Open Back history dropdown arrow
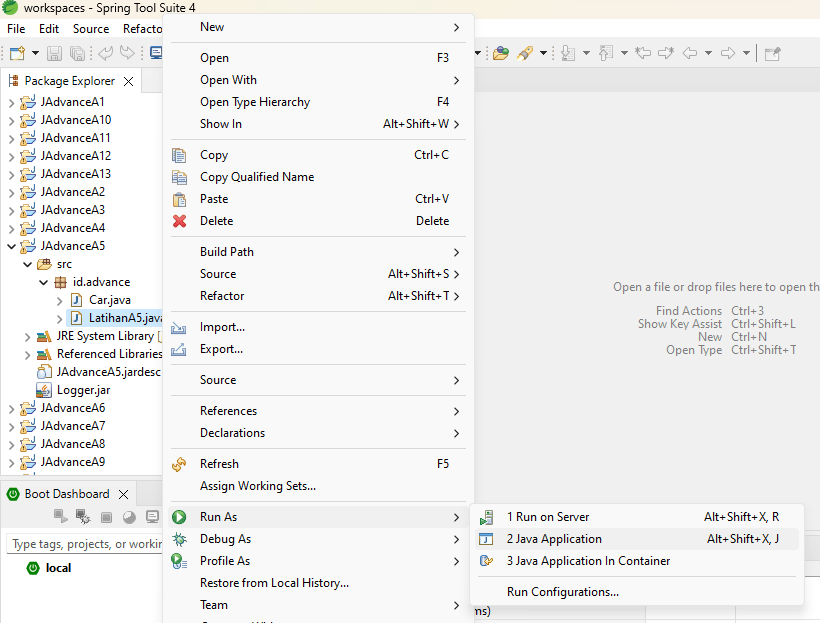This screenshot has width=820, height=623. click(x=708, y=53)
